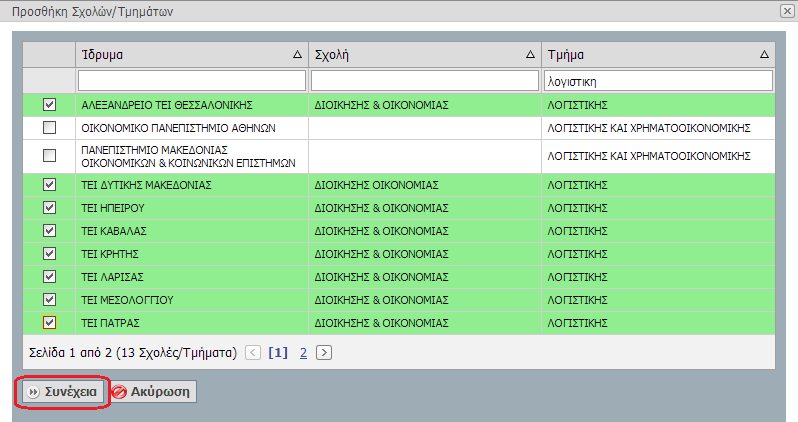Click the Σελίδα 1 από 2 pager text
The height and width of the screenshot is (422, 798).
(x=133, y=353)
